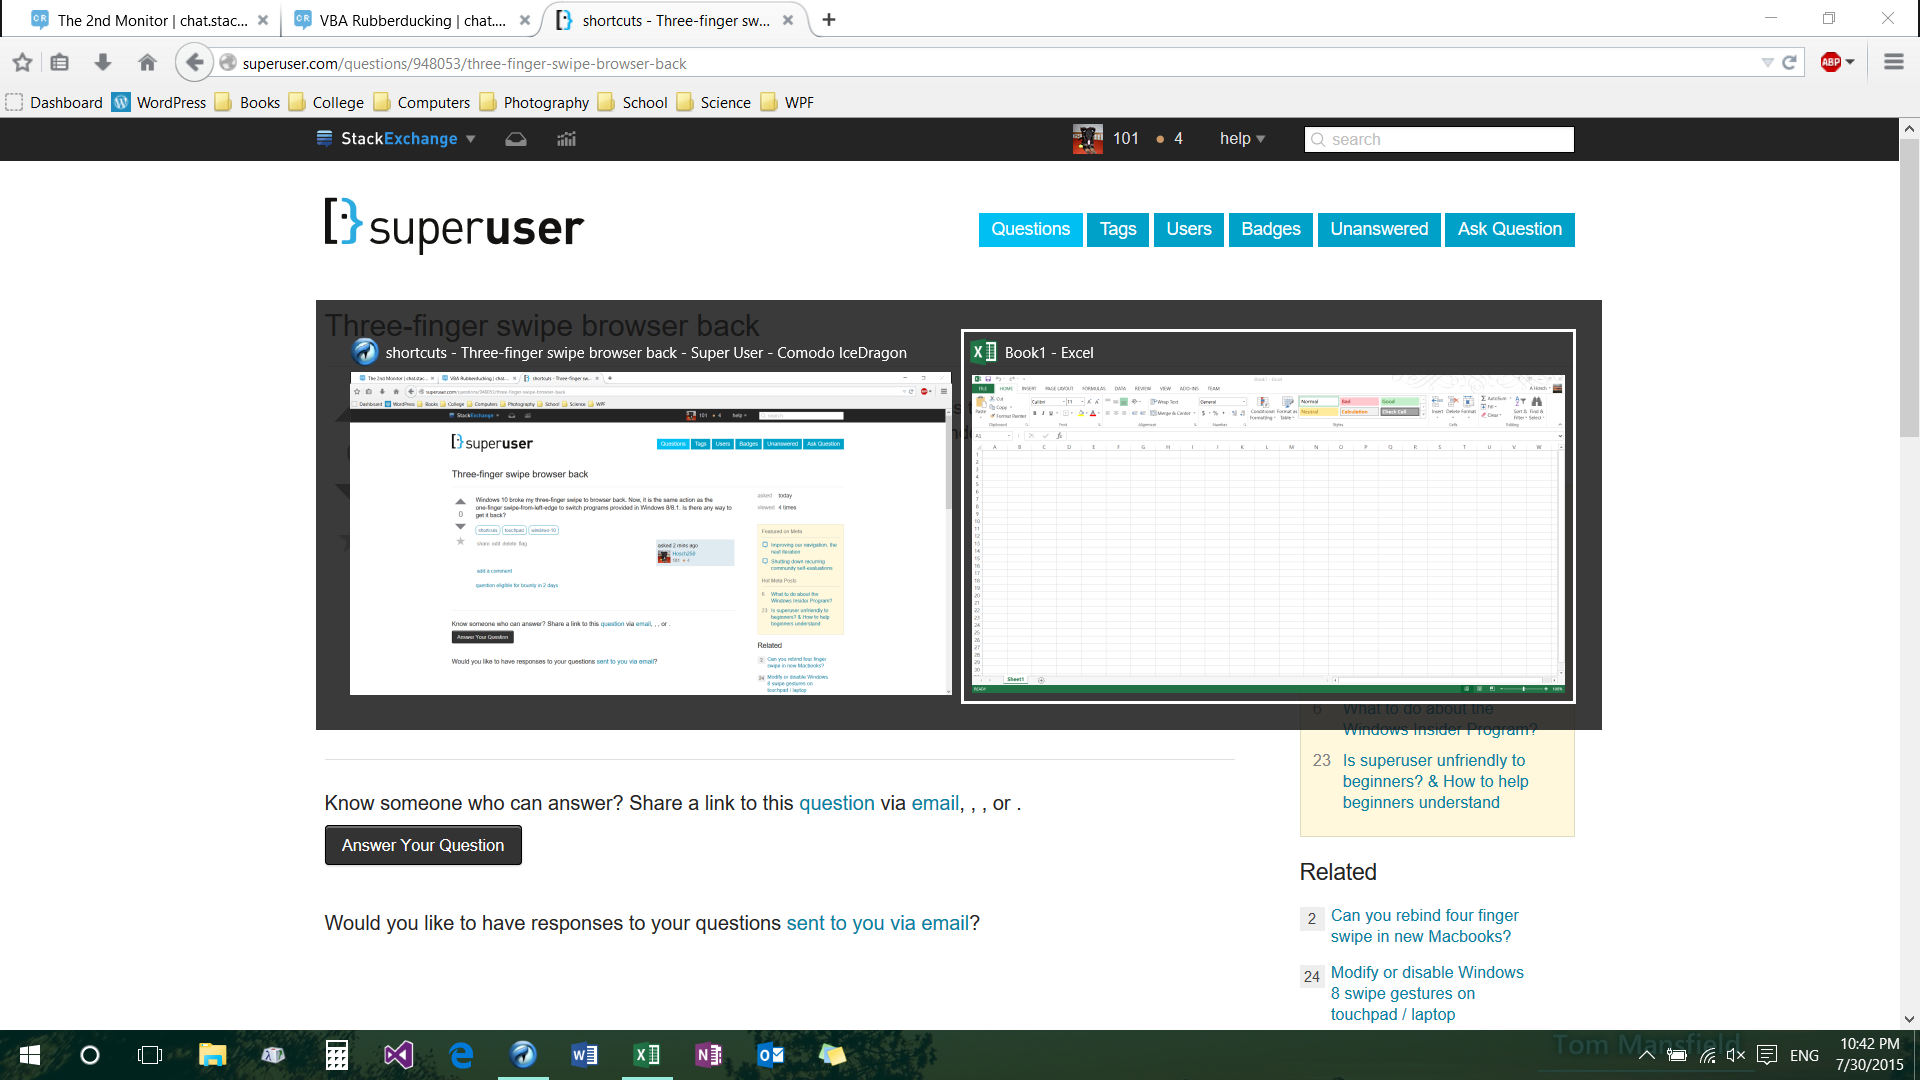Switch to Comodo IceDragon on the taskbar
The height and width of the screenshot is (1080, 1920).
point(523,1055)
